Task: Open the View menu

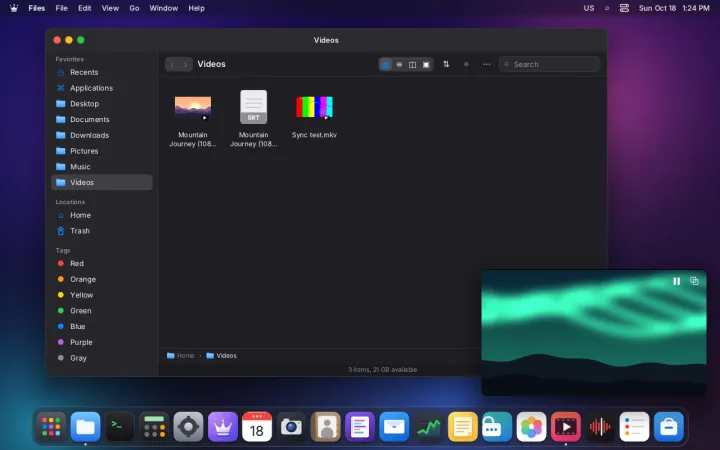Action: click(x=110, y=8)
